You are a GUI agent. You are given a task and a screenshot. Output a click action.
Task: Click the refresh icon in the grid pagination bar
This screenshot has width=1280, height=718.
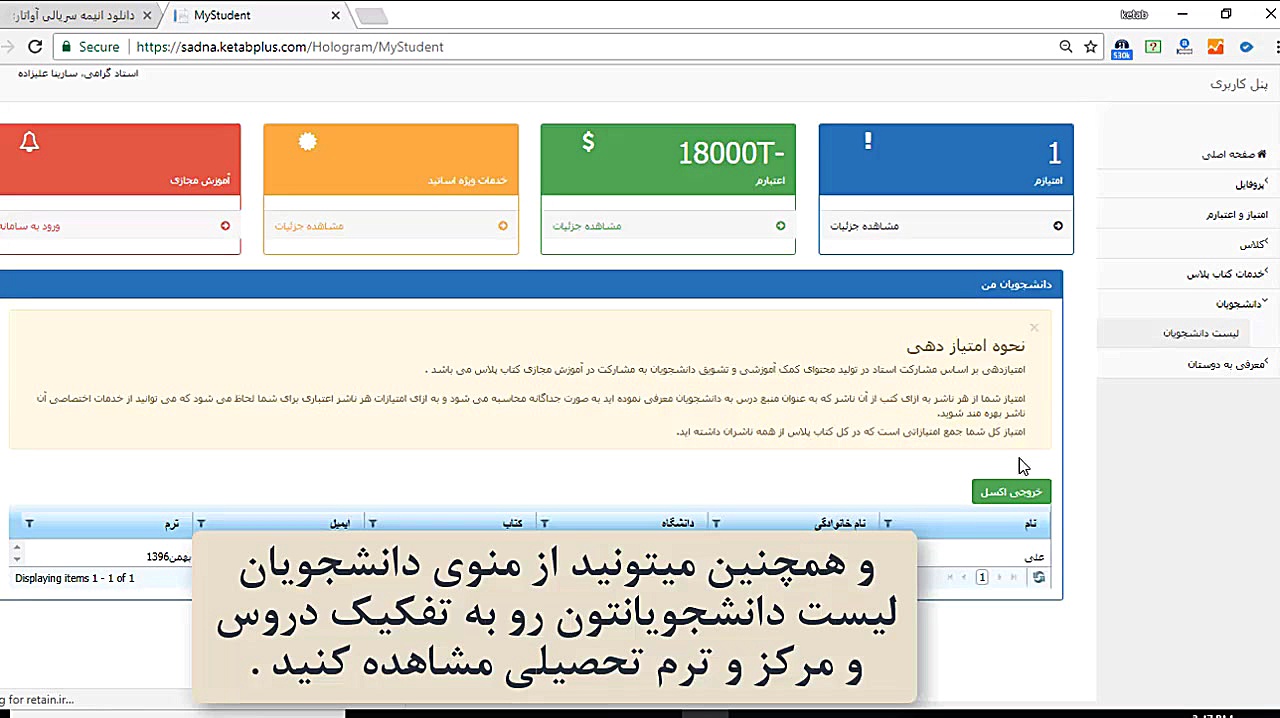[1038, 577]
